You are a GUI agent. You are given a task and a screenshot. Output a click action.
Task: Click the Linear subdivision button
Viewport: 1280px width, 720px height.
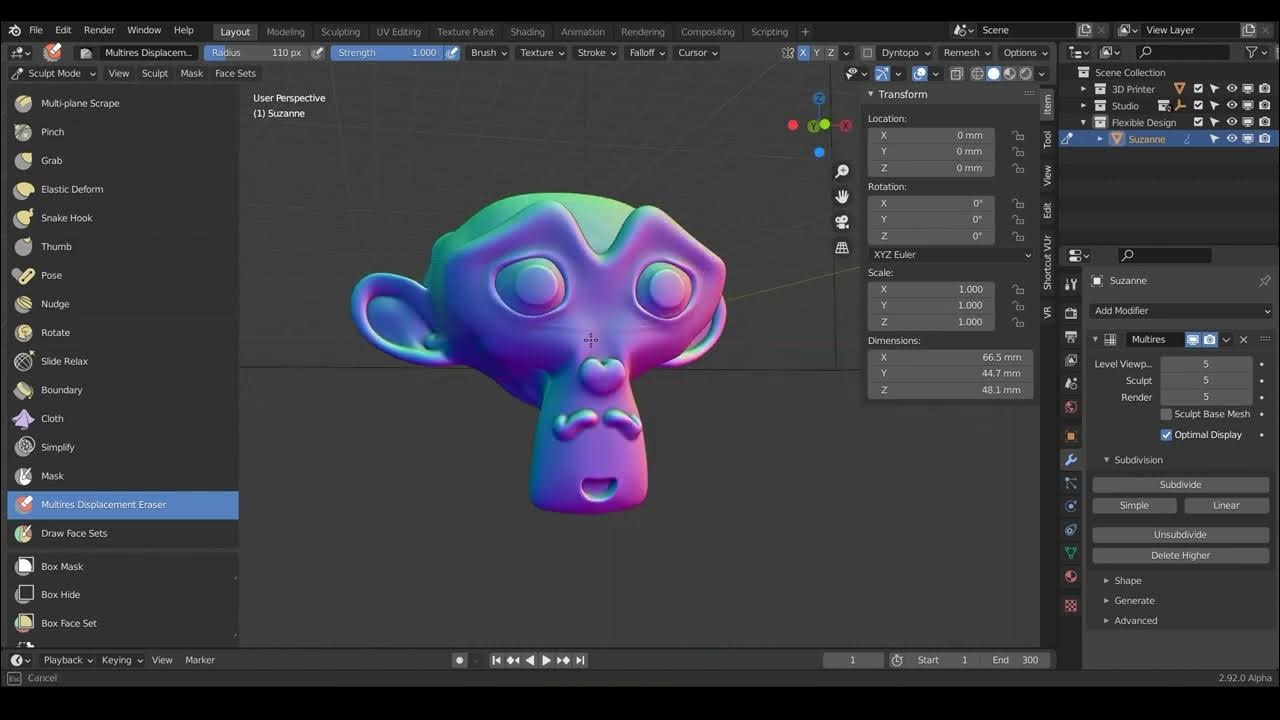tap(1226, 506)
